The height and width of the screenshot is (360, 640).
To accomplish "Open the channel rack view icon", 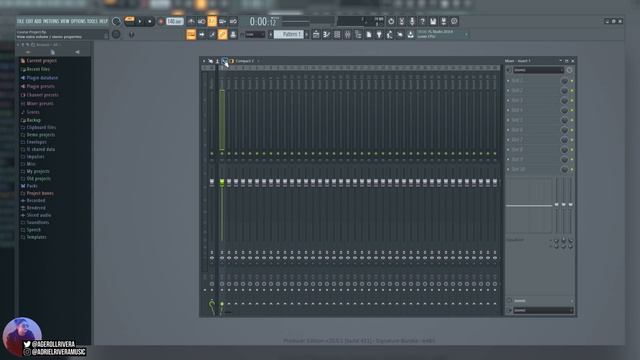I will point(337,35).
